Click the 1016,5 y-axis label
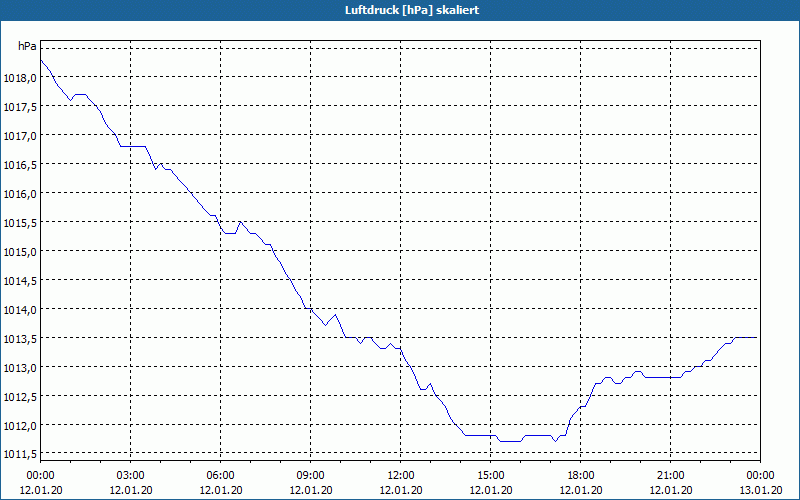Screen dimensions: 800x500 tap(20, 165)
